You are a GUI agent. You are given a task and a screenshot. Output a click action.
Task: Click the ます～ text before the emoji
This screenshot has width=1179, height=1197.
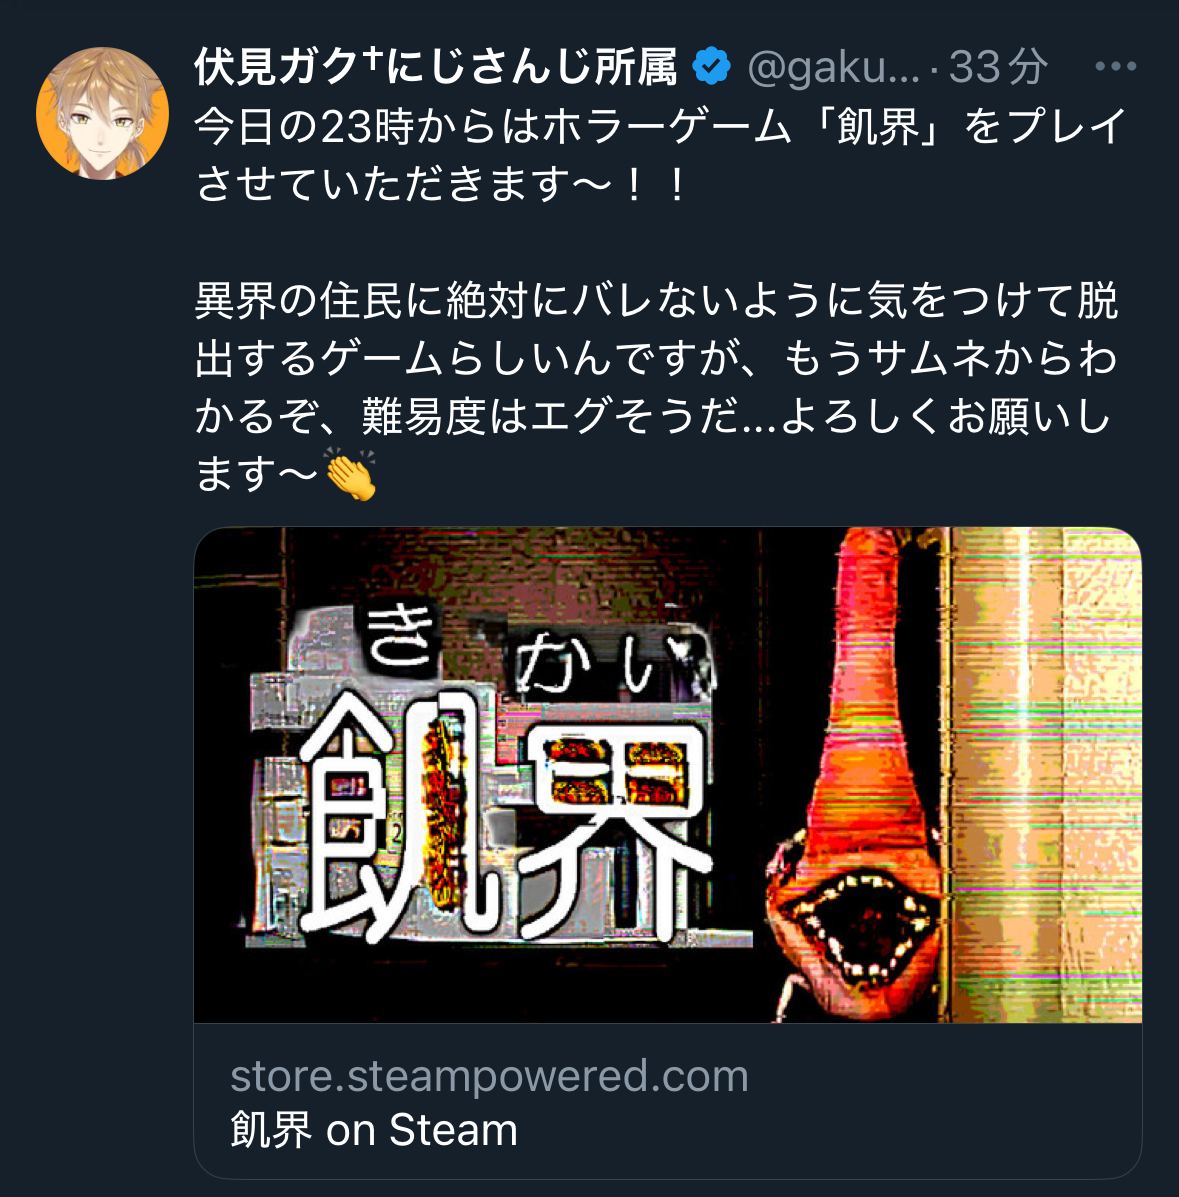[x=257, y=474]
